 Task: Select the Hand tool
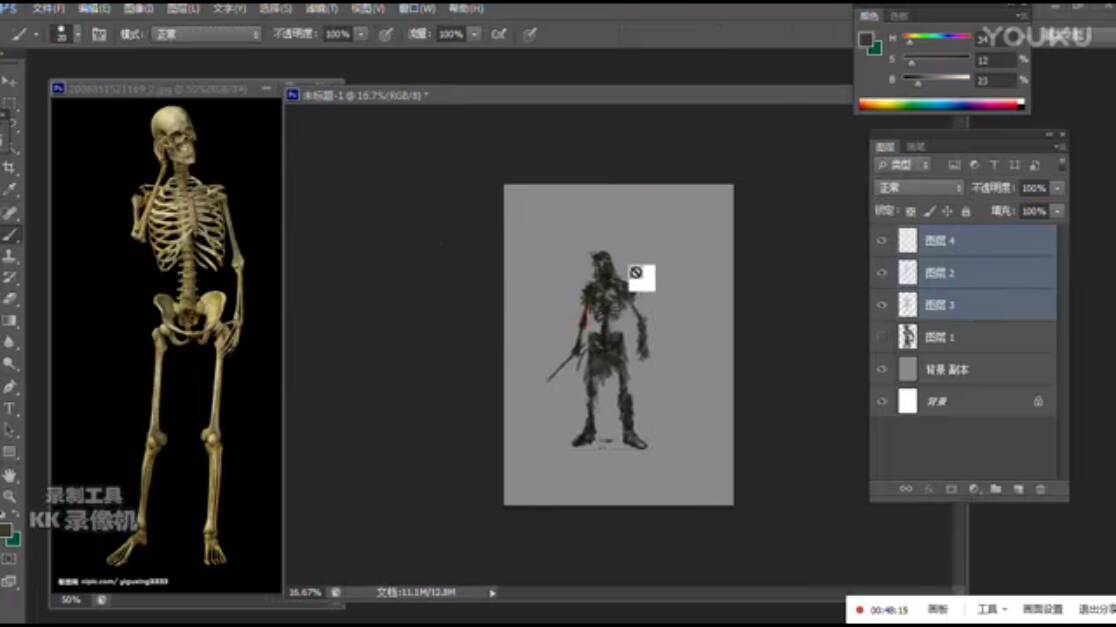(x=9, y=474)
